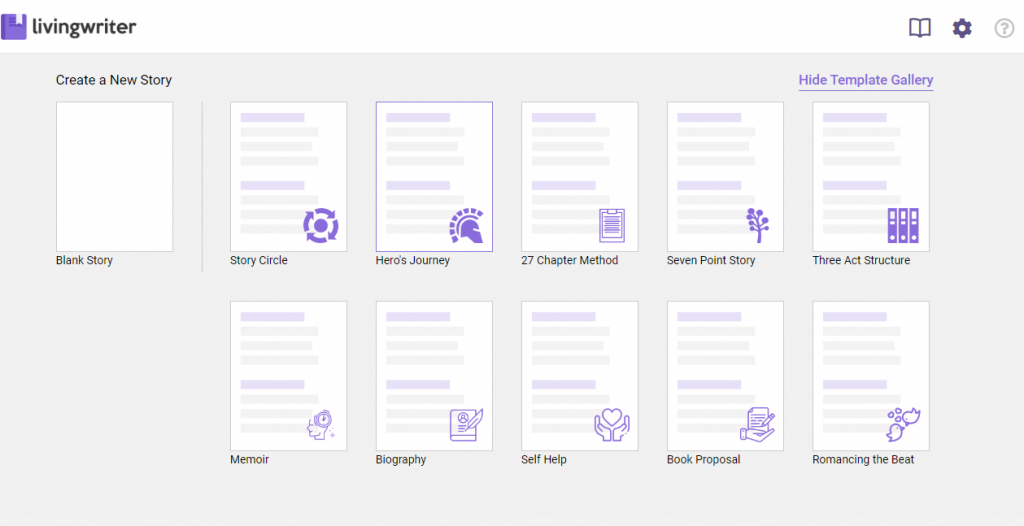Click the help question mark icon

pos(1003,28)
